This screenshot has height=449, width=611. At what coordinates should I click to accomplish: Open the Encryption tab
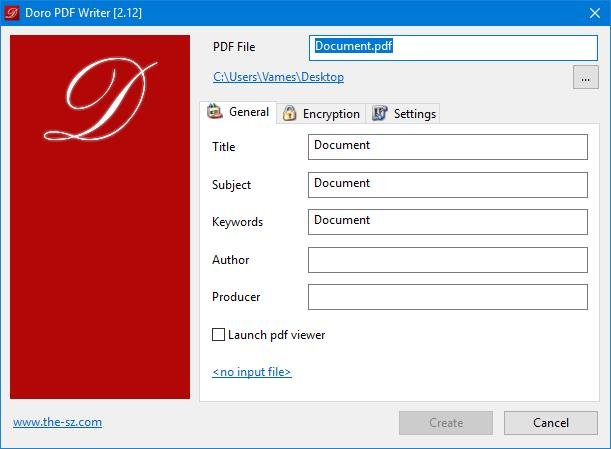coord(321,113)
